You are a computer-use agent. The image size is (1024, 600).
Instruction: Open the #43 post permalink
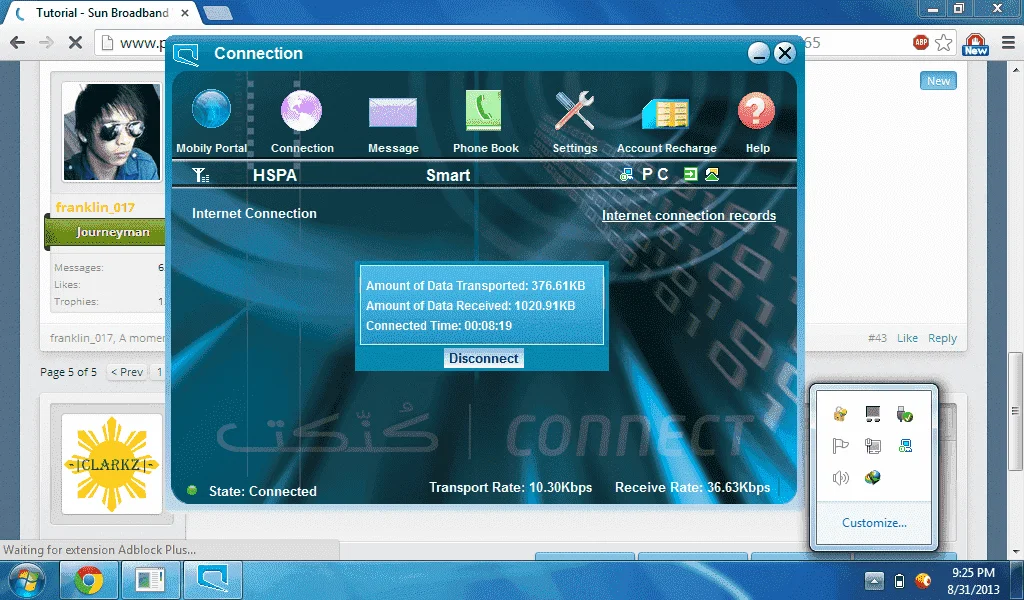(x=877, y=338)
